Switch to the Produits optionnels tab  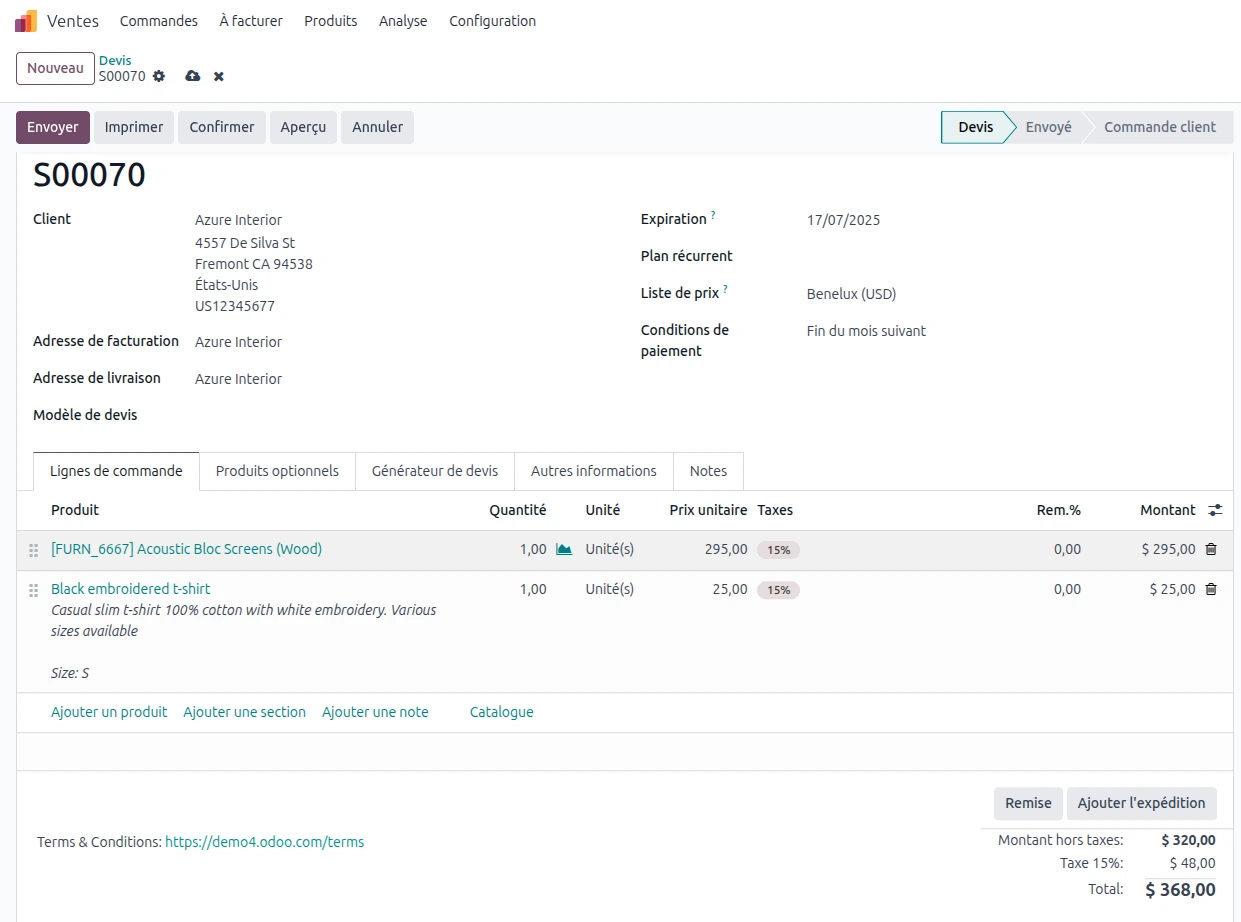[277, 471]
